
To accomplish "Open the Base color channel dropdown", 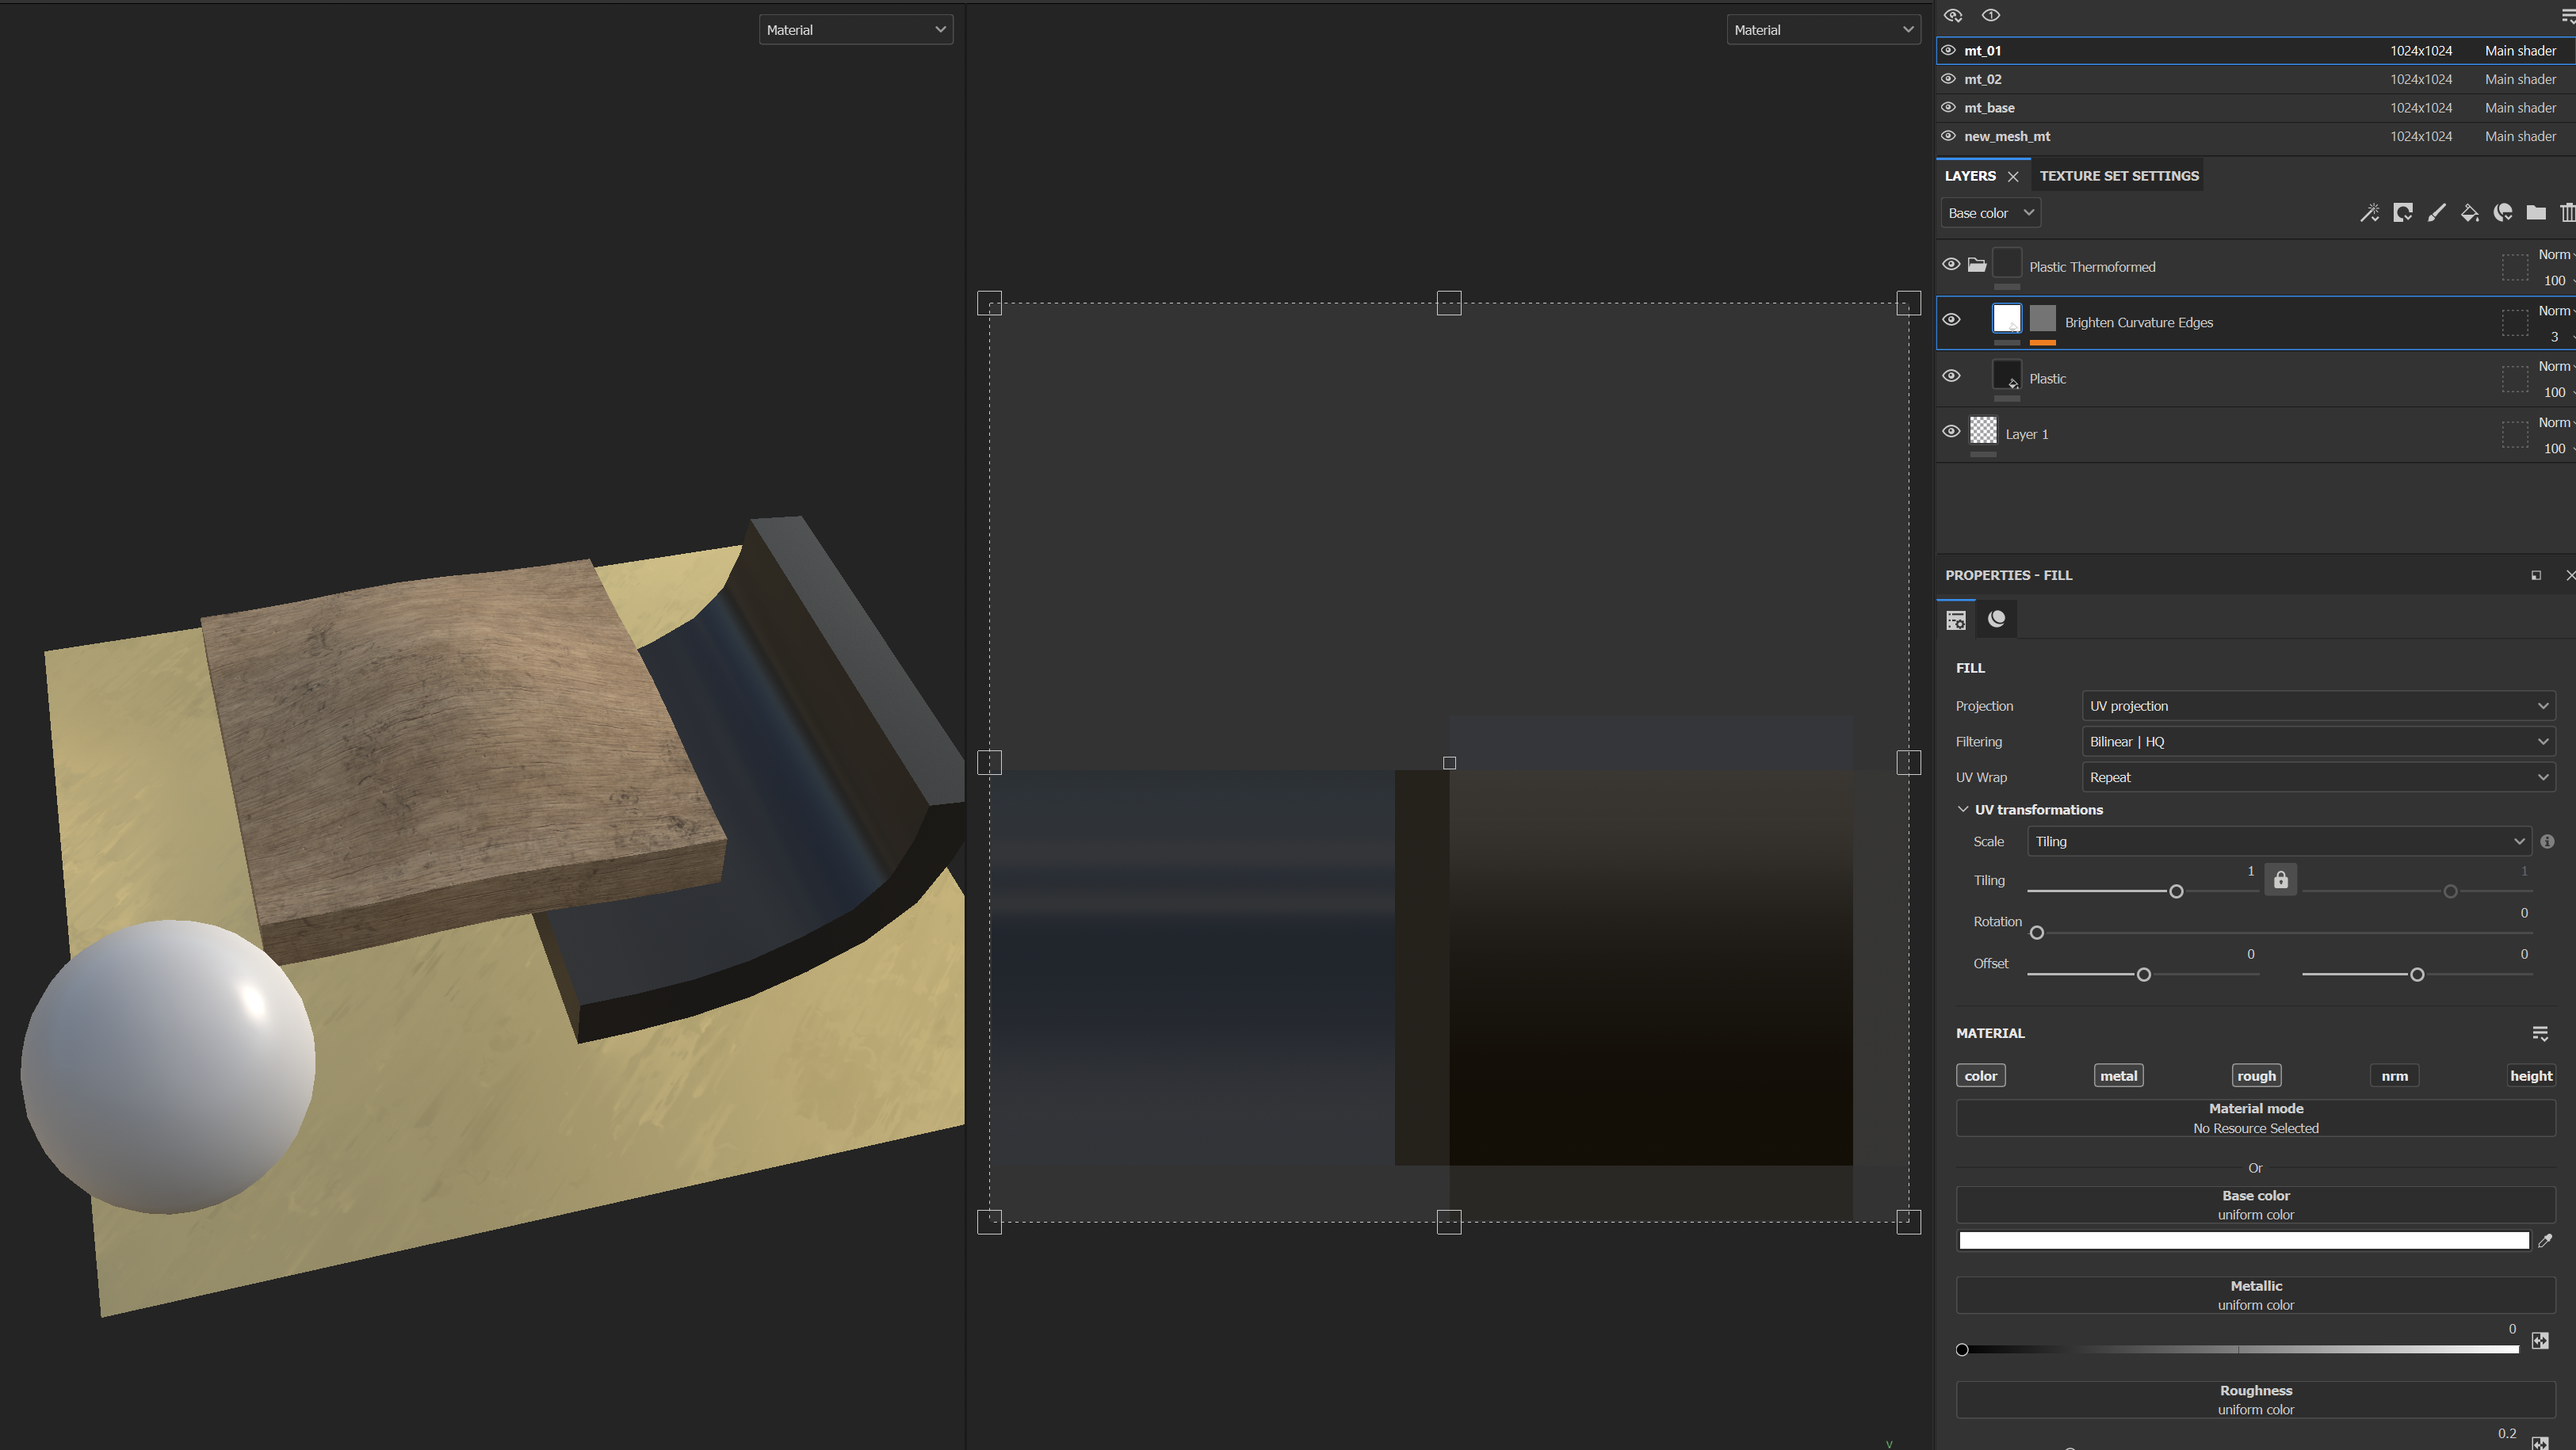I will [x=1990, y=213].
